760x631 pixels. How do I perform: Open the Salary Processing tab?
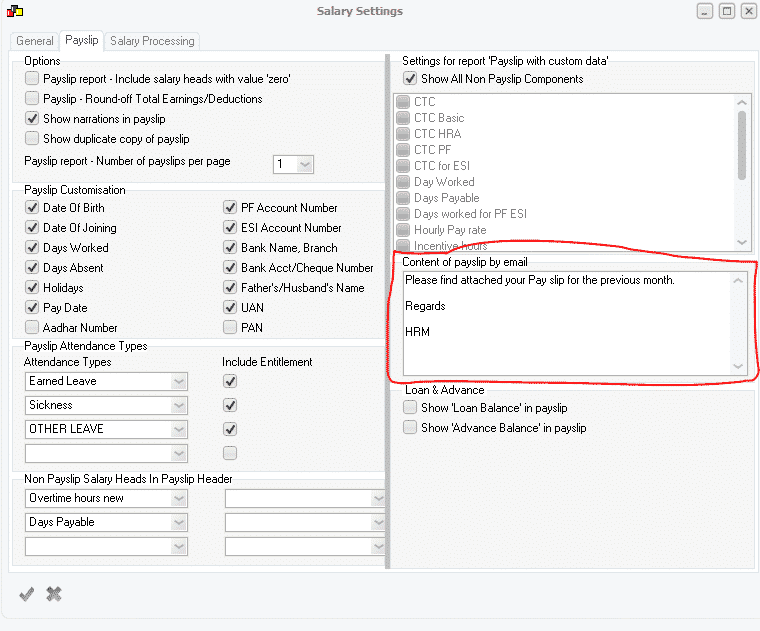pyautogui.click(x=152, y=41)
